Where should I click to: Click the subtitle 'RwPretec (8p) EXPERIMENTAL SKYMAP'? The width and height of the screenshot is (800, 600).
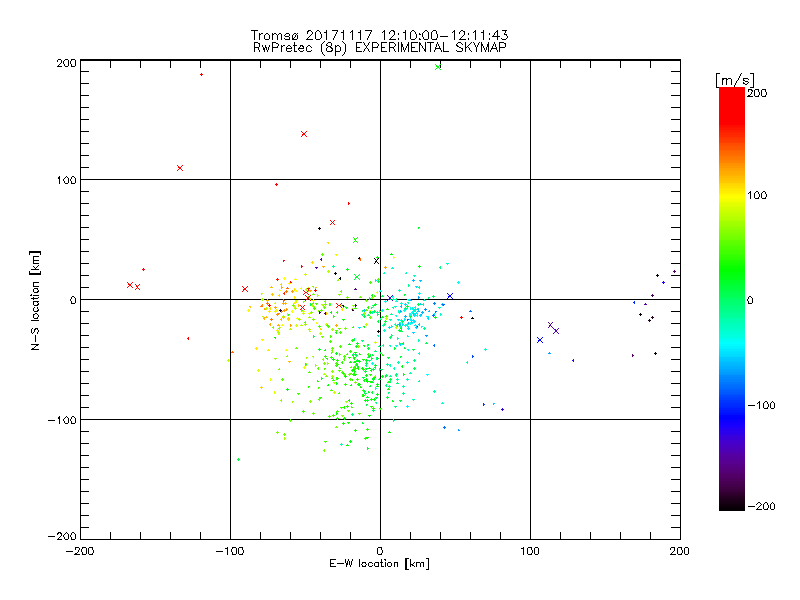[x=380, y=47]
